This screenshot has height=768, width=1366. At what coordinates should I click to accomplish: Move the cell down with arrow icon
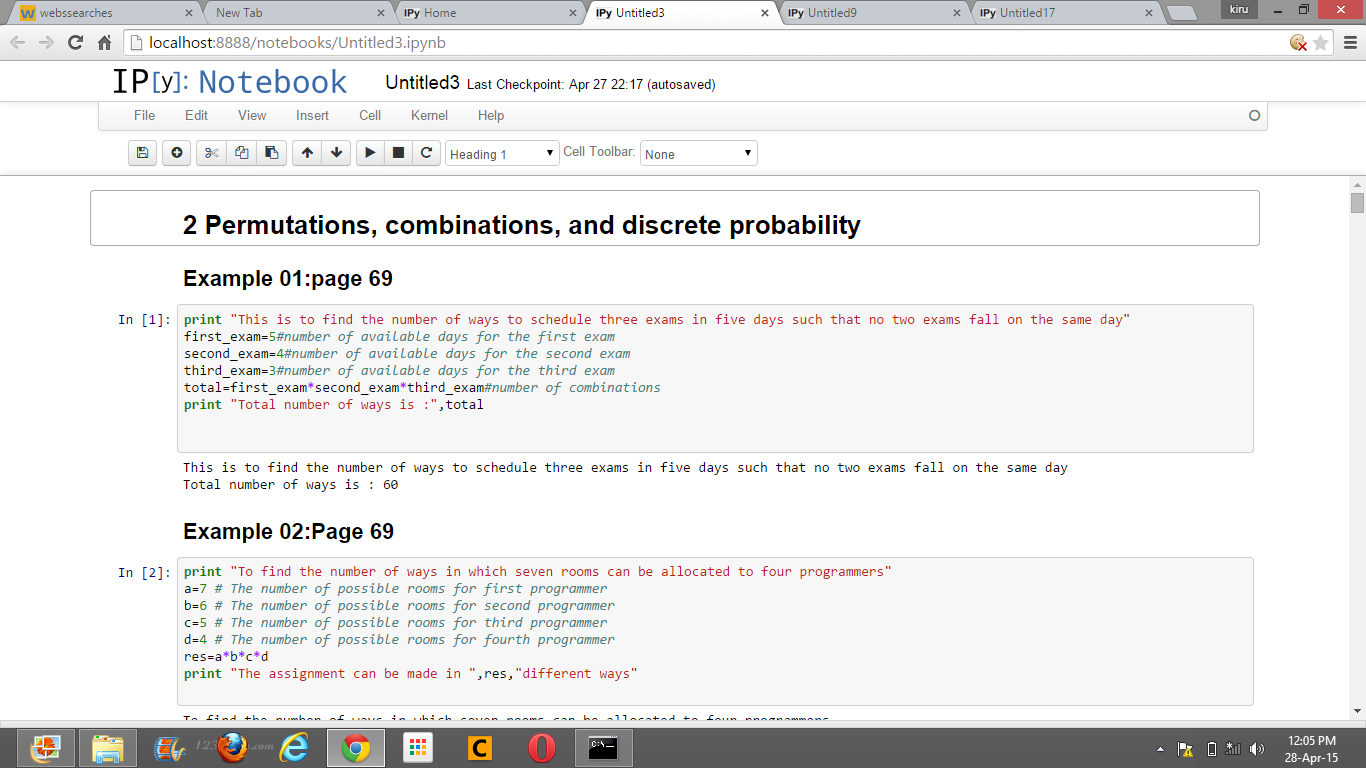pyautogui.click(x=336, y=153)
